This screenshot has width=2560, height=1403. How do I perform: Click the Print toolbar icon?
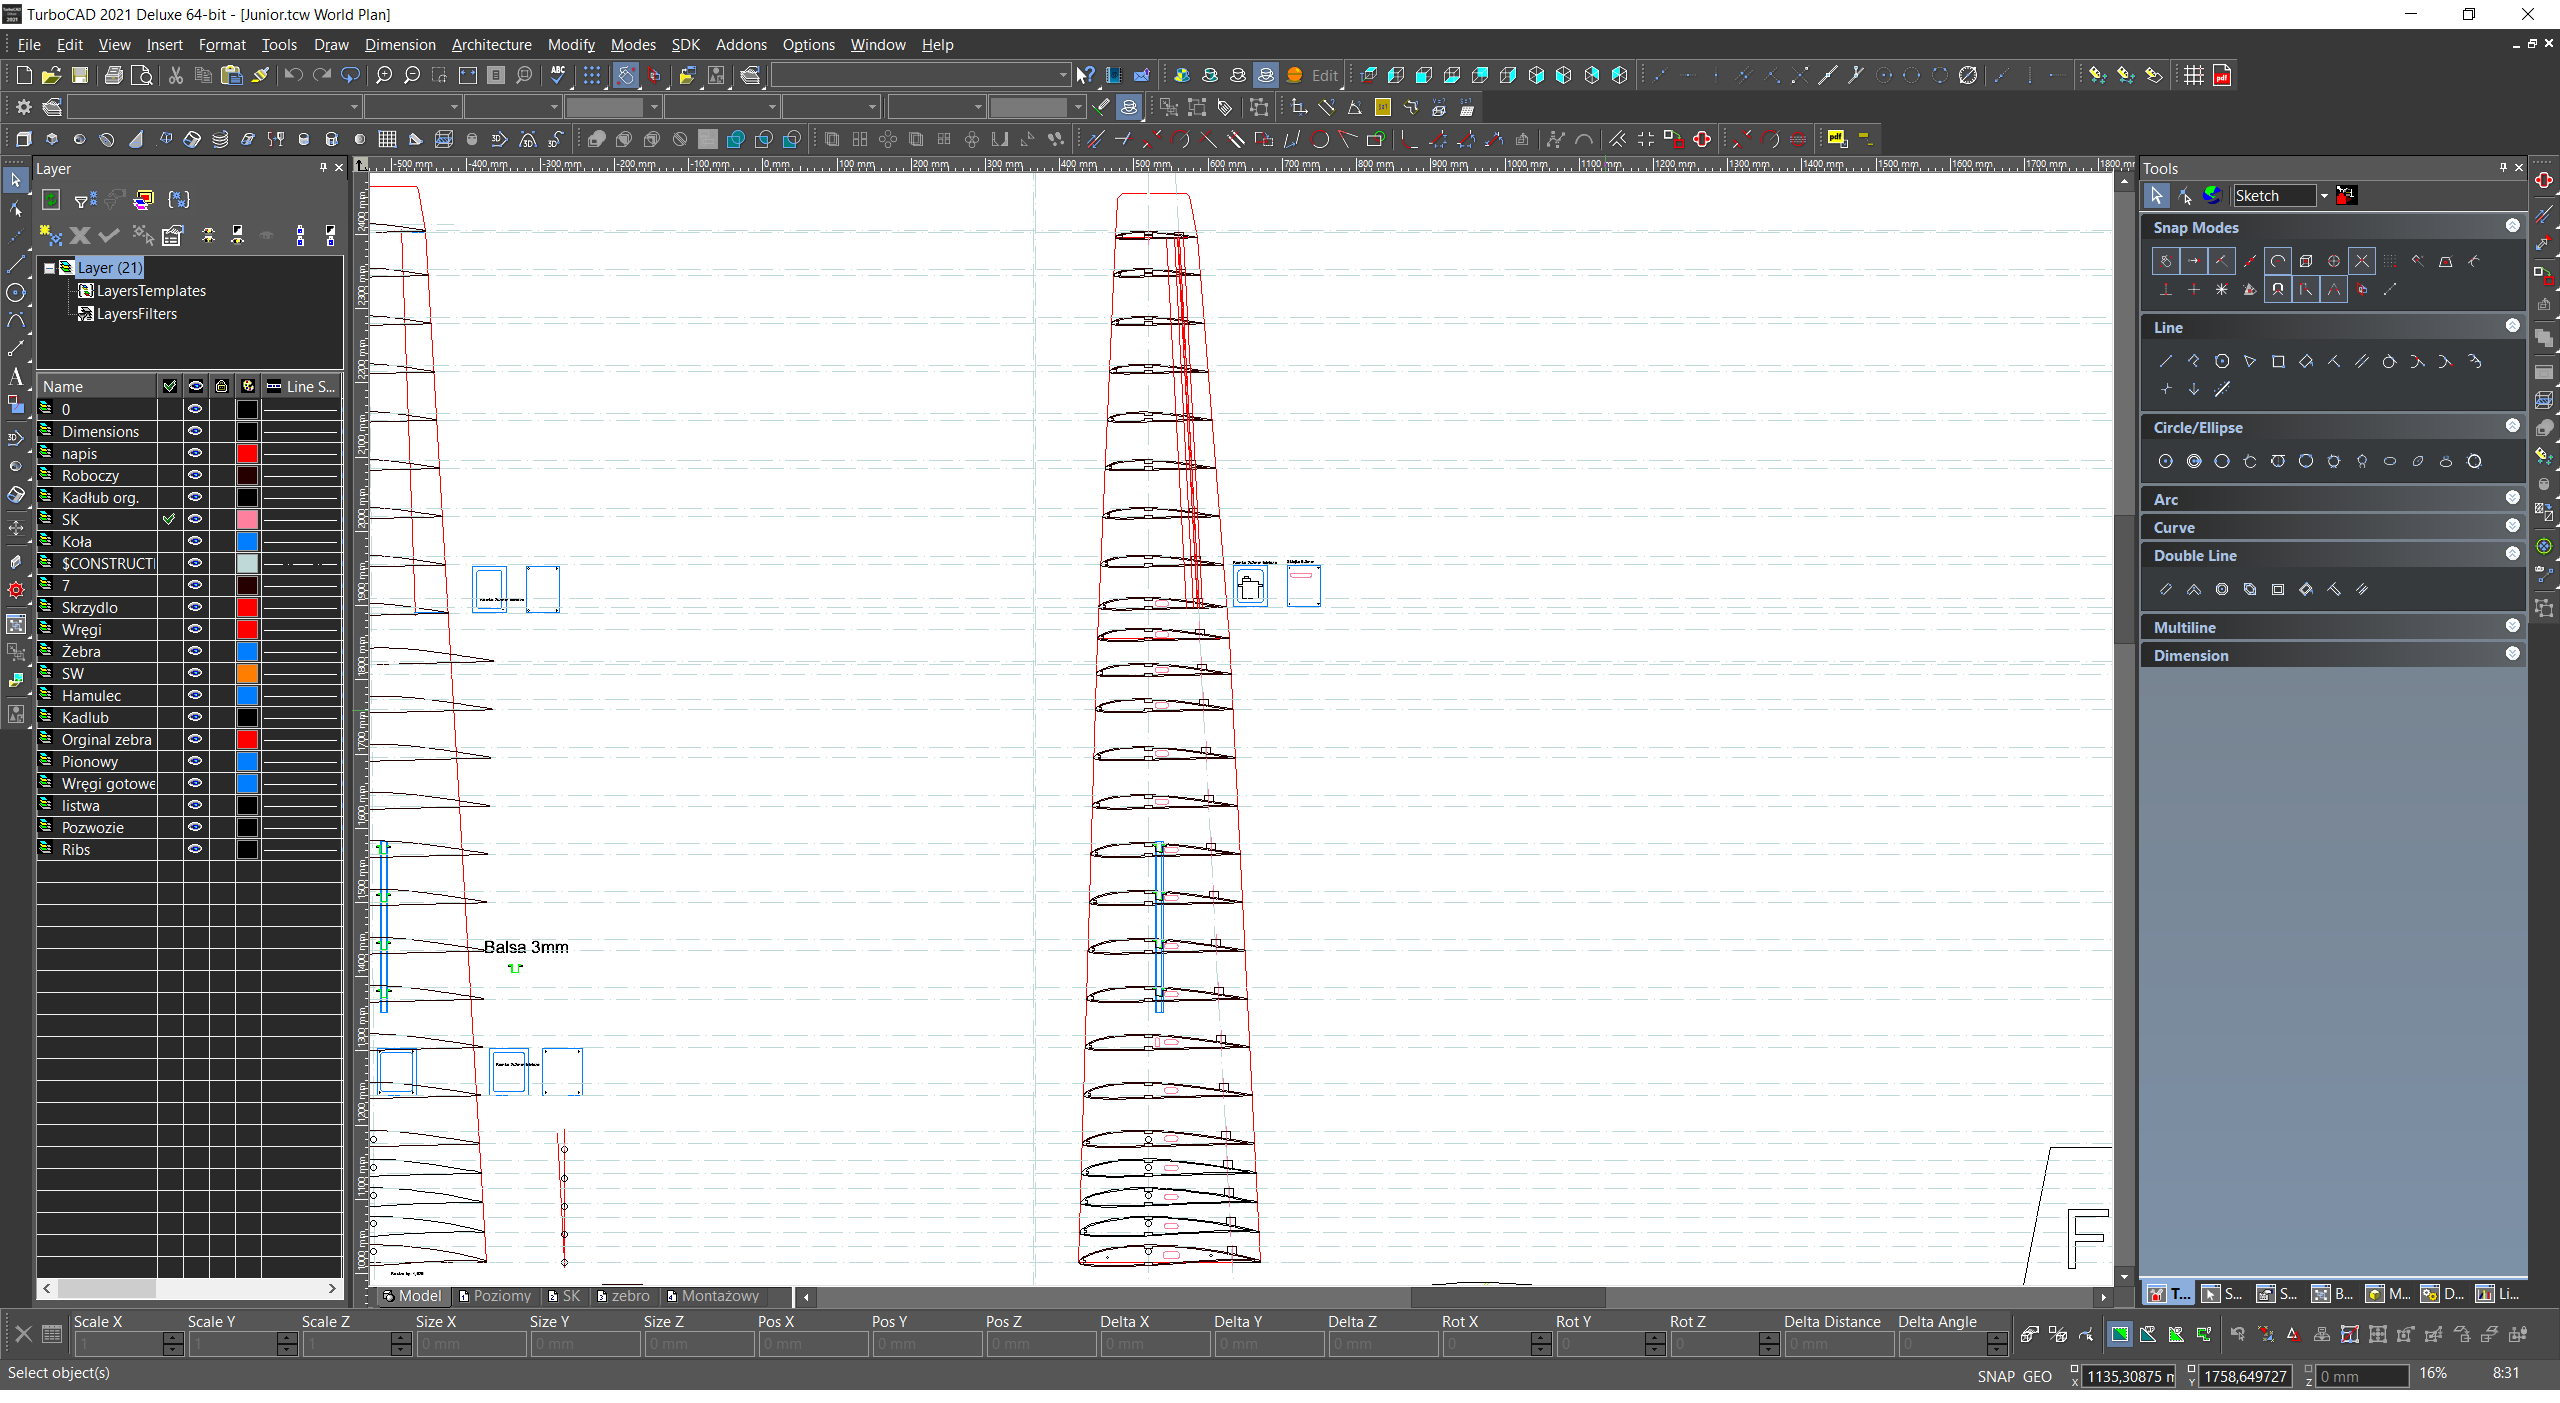[x=114, y=76]
